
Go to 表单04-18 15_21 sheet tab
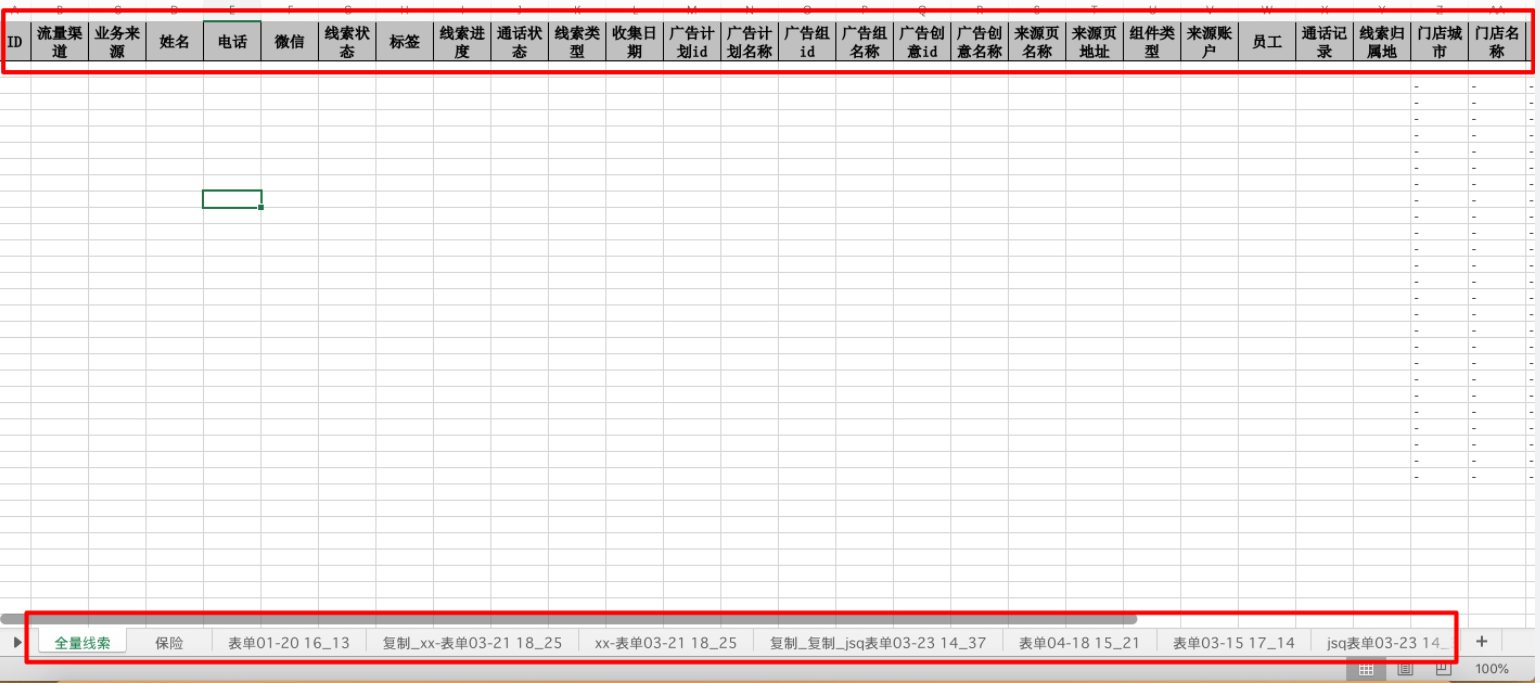(x=1079, y=643)
